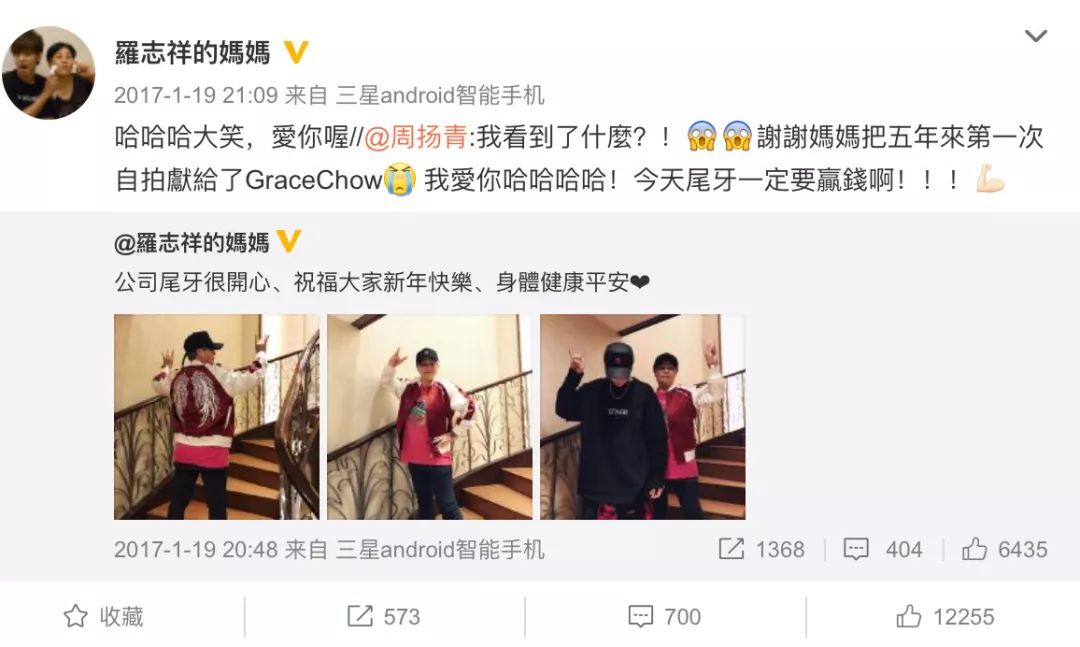
Task: Like the original post with 6435
Action: pos(1004,549)
